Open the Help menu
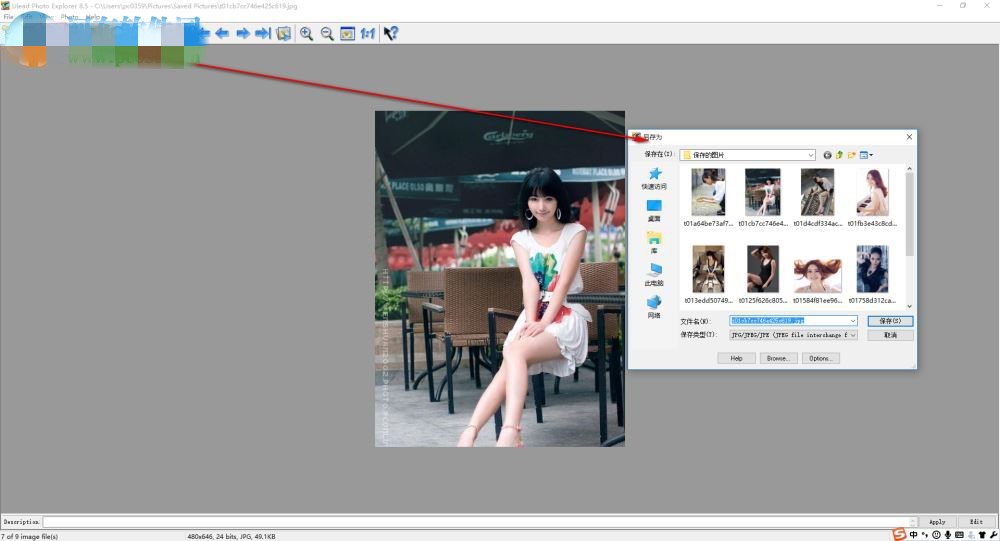This screenshot has height=541, width=1000. point(92,17)
